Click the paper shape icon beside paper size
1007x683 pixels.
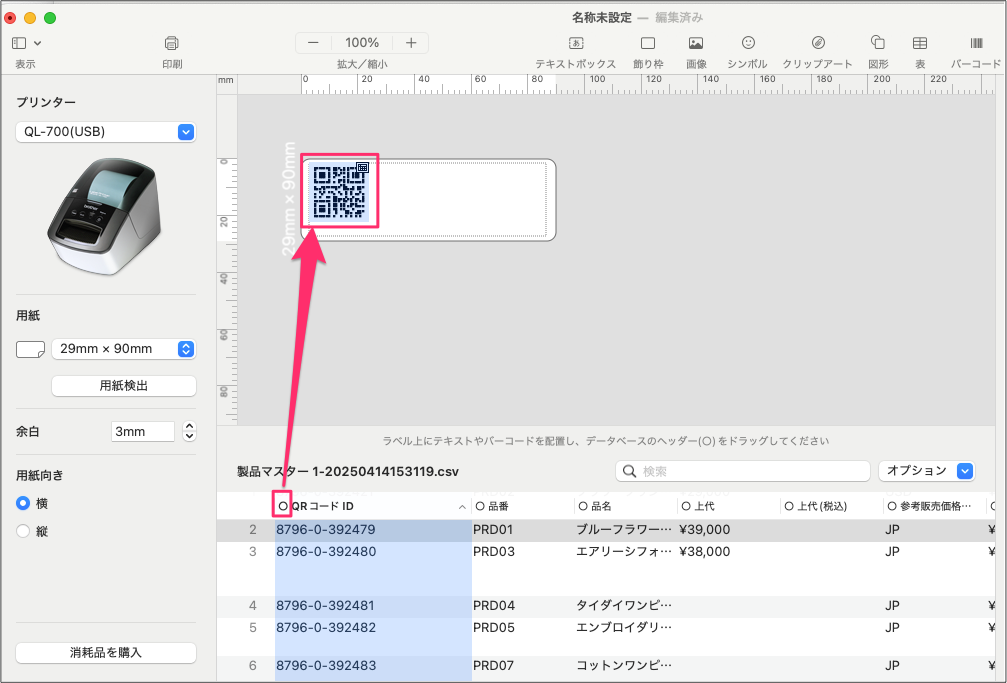30,350
